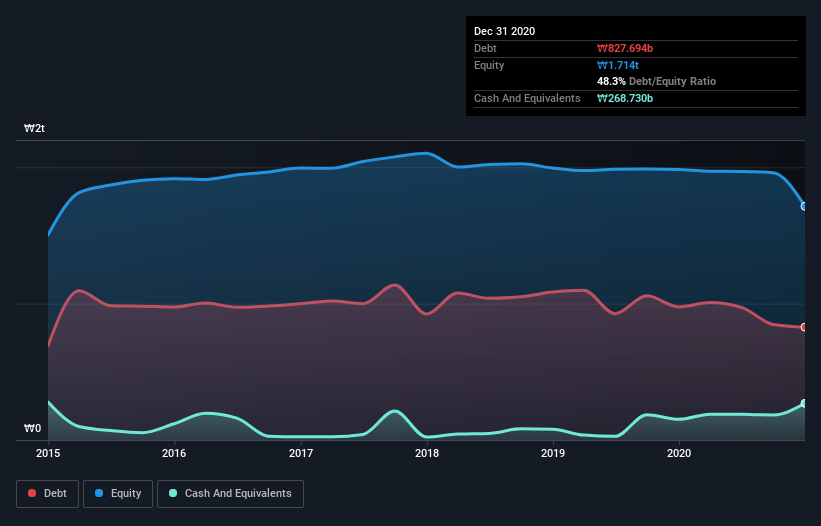Click the 48.3% Debt/Equity Ratio text
This screenshot has height=526, width=821.
(x=657, y=81)
